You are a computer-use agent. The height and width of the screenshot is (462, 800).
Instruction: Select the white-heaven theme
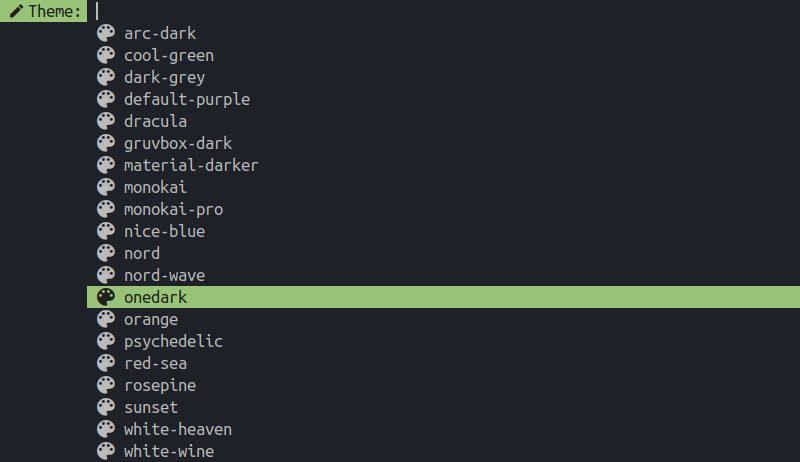tap(443, 429)
